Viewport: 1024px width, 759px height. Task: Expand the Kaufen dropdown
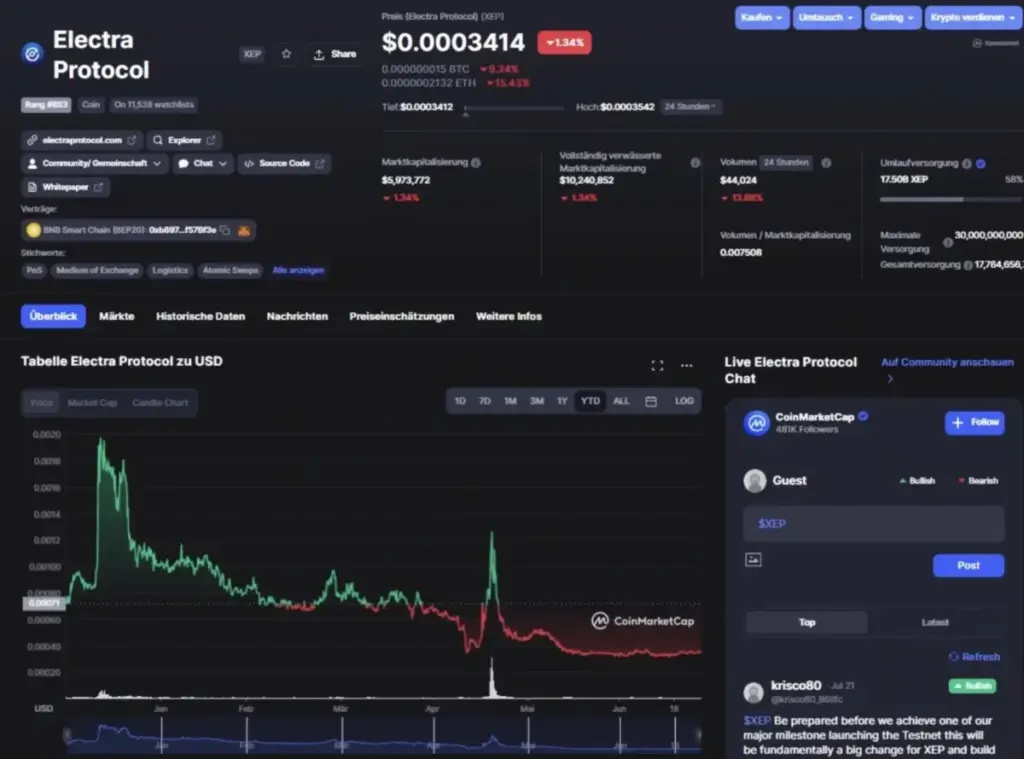[x=761, y=18]
